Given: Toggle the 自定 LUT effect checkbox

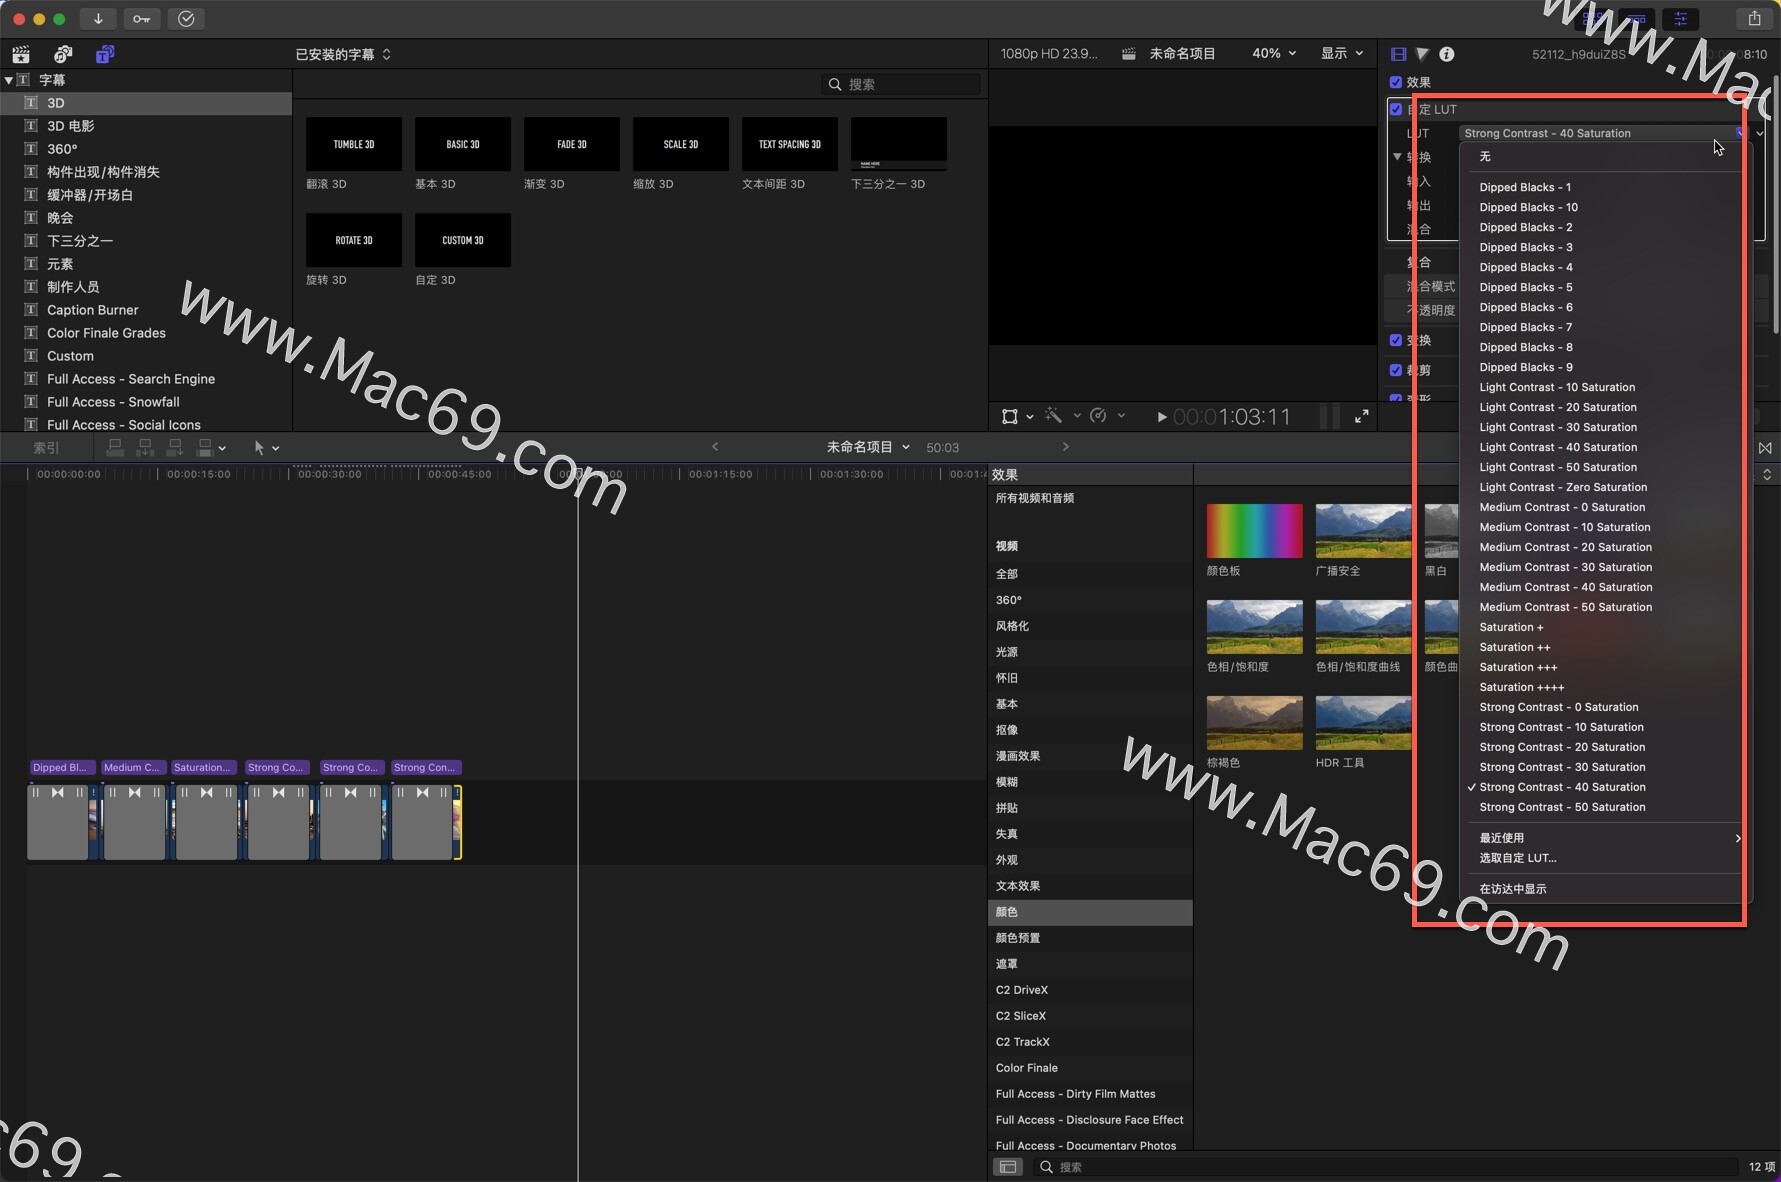Looking at the screenshot, I should (x=1397, y=109).
